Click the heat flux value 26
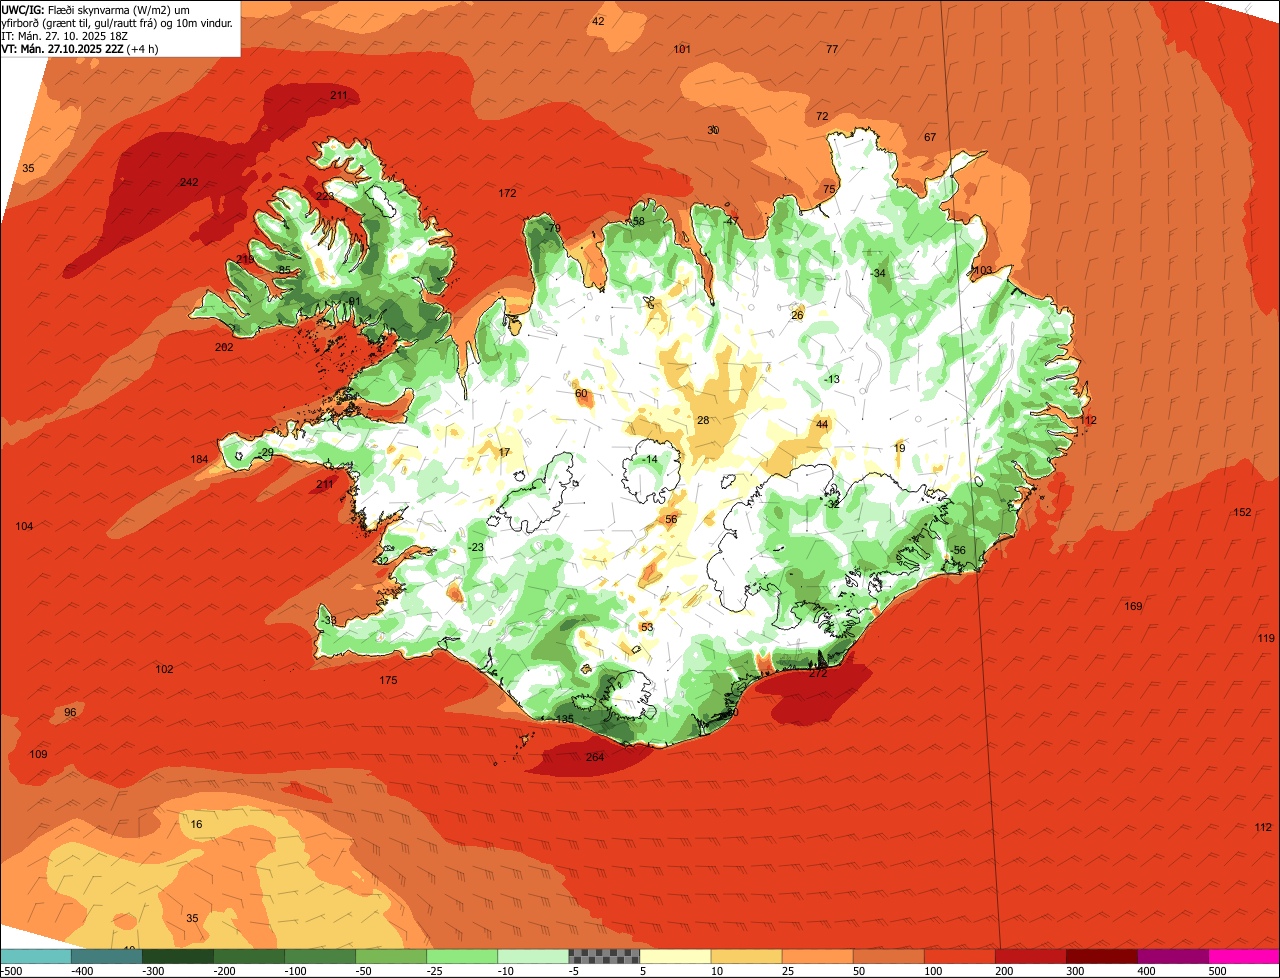The width and height of the screenshot is (1280, 978). pyautogui.click(x=797, y=315)
